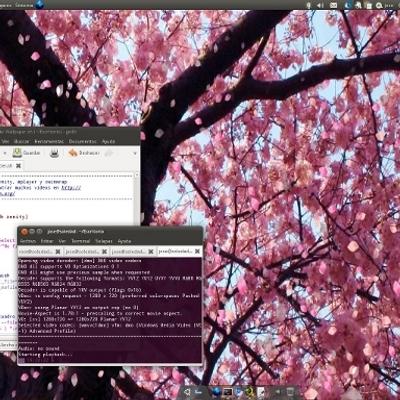Image resolution: width=400 pixels, height=400 pixels.
Task: Click the 'Starting playback...' terminal line
Action: pyautogui.click(x=45, y=355)
